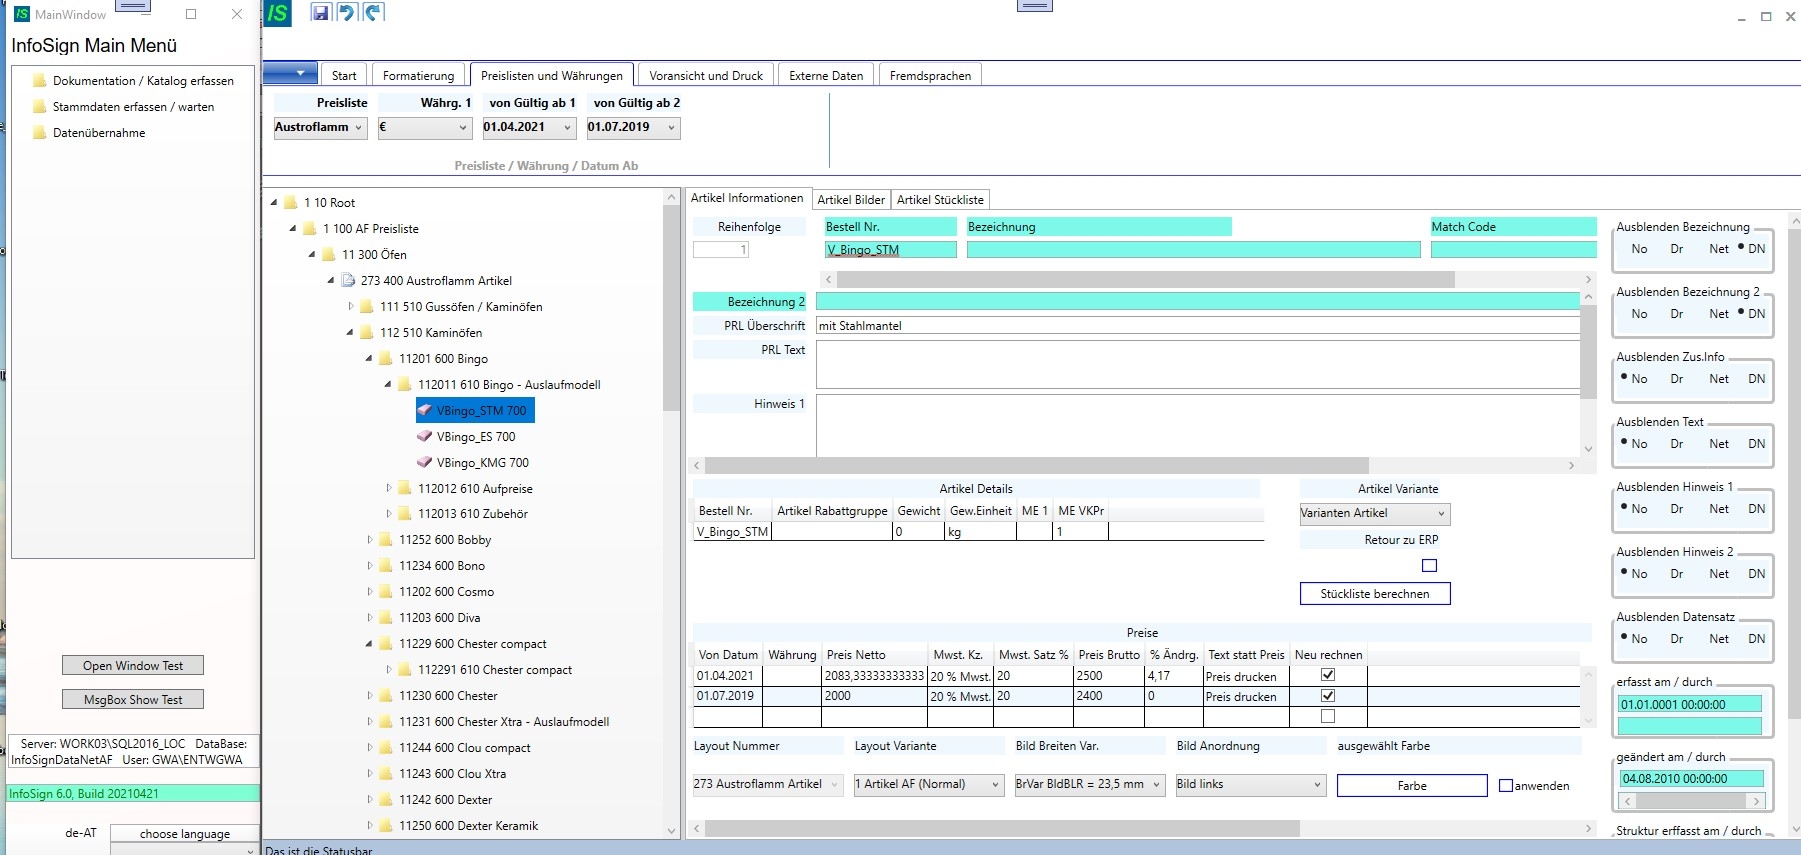Viewport: 1801px width, 855px height.
Task: Click the VBingo_KMG 700 article icon
Action: coord(424,463)
